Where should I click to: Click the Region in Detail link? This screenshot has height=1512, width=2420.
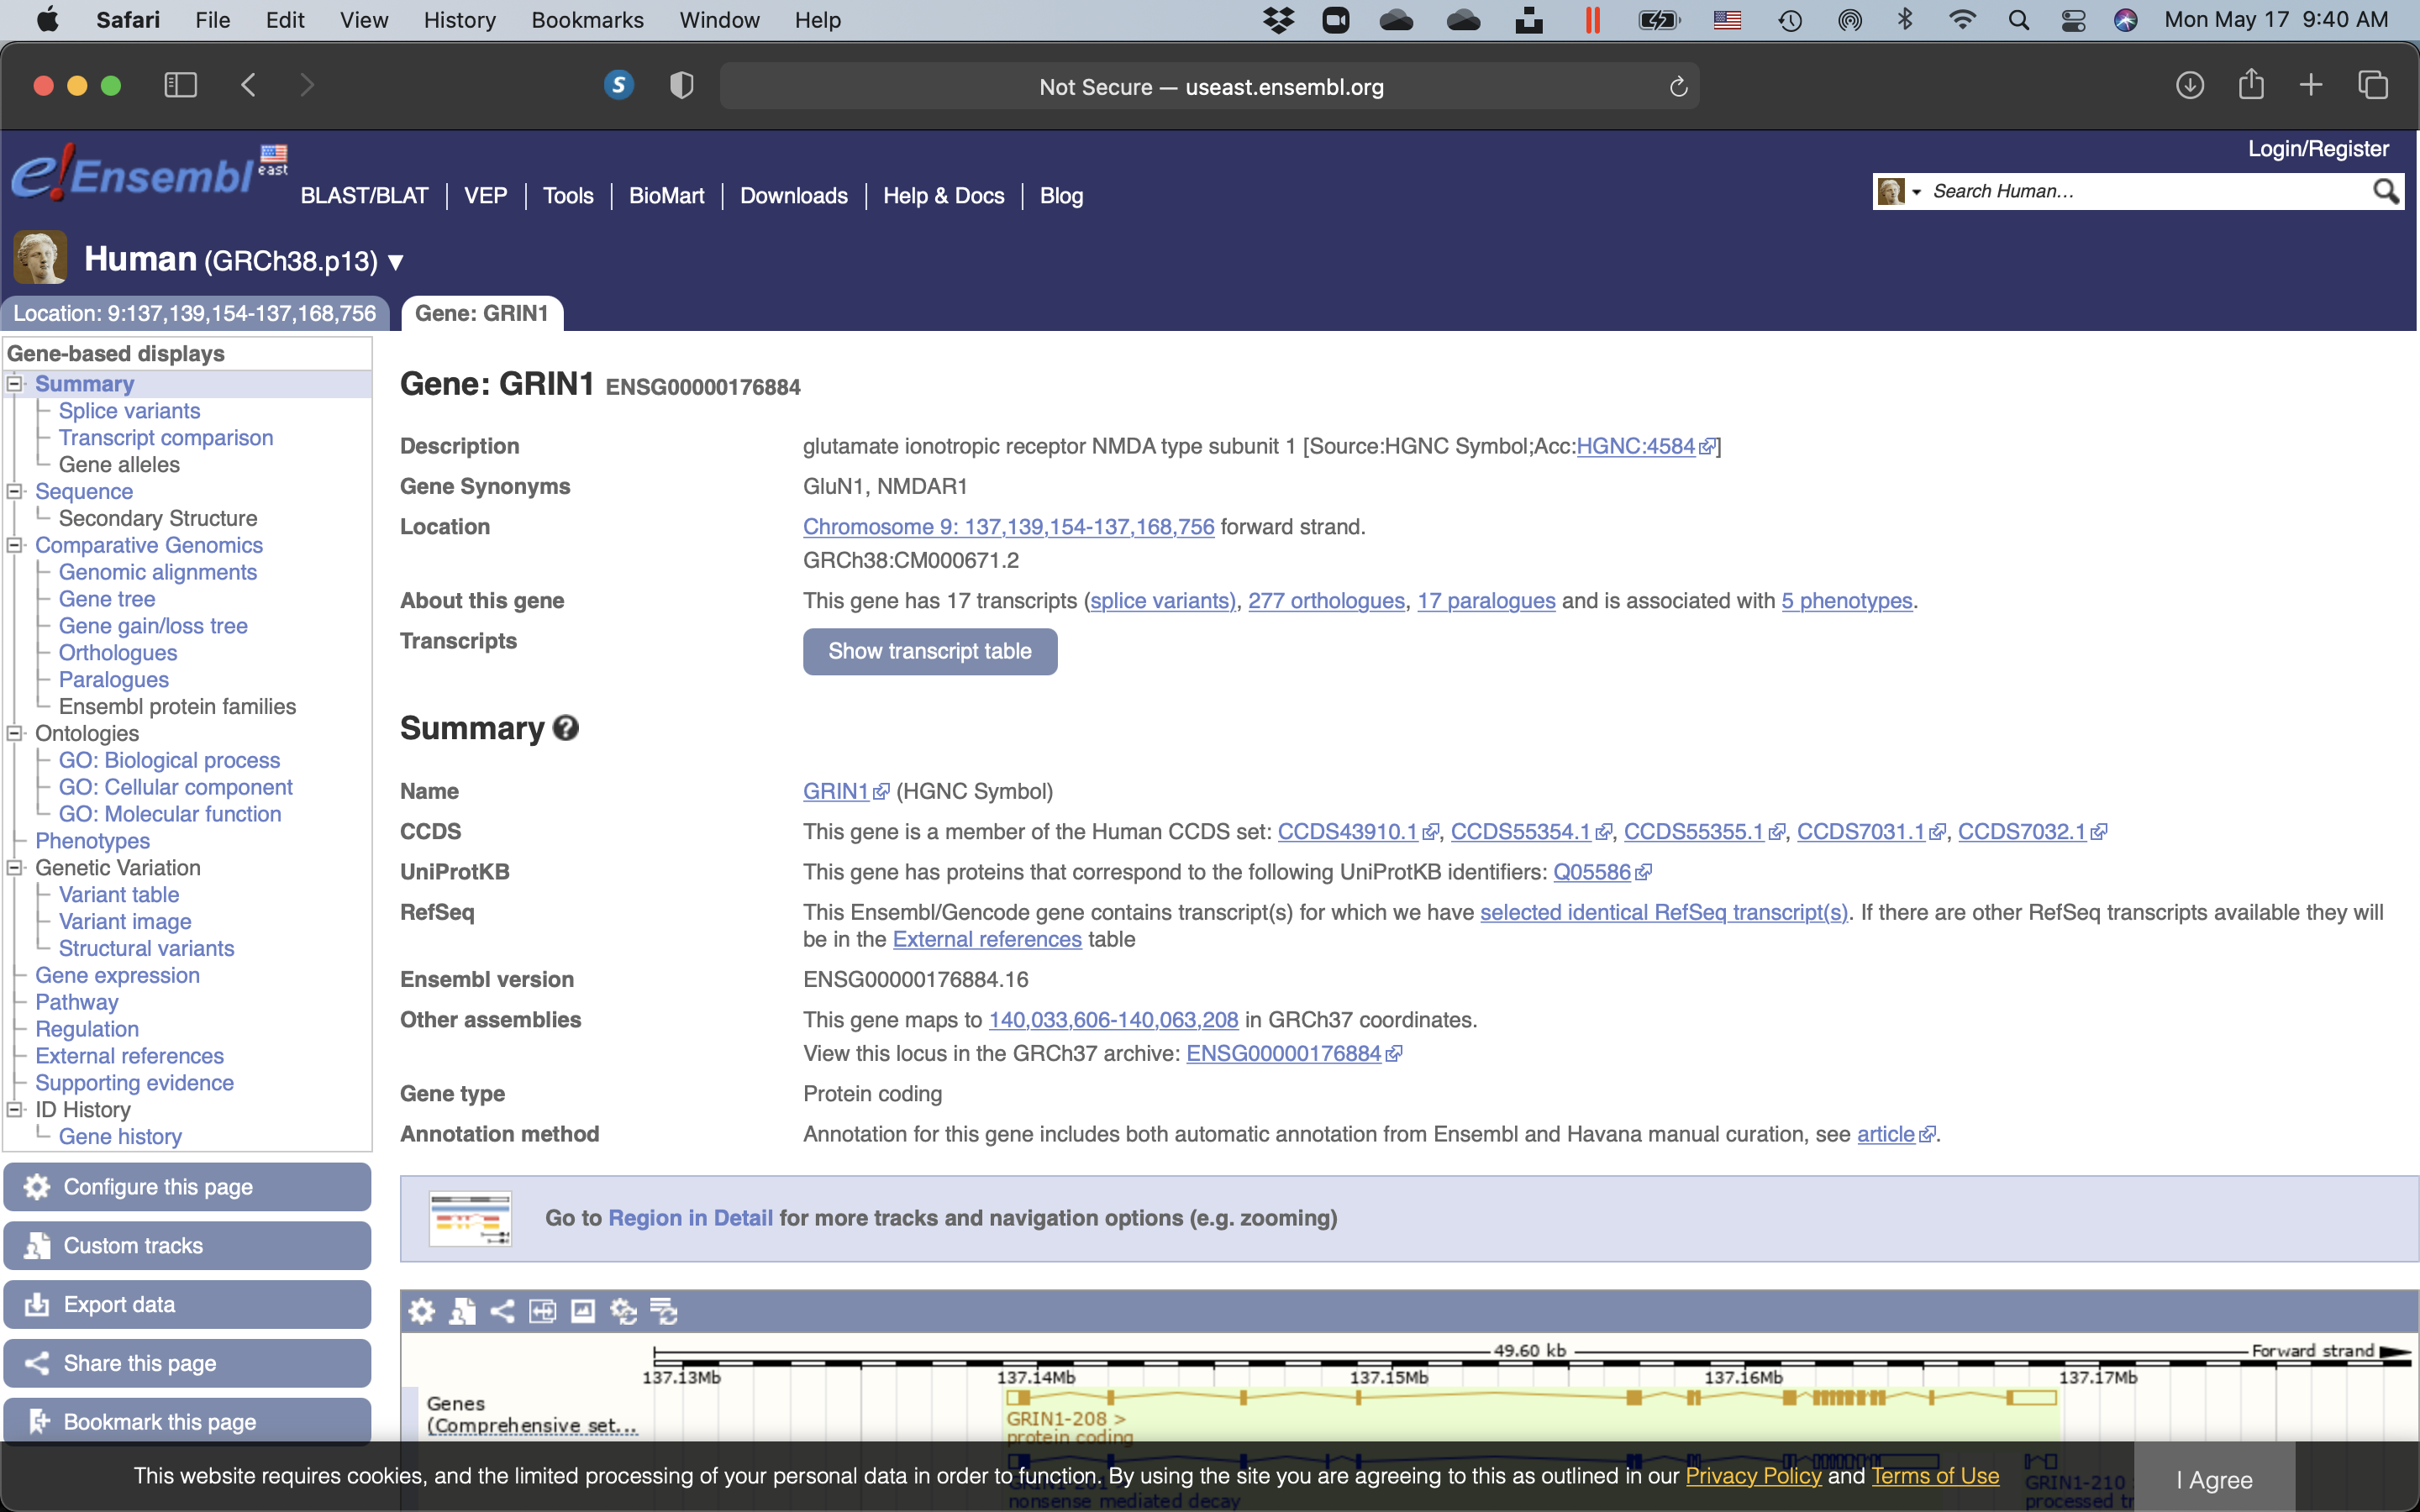click(x=690, y=1218)
